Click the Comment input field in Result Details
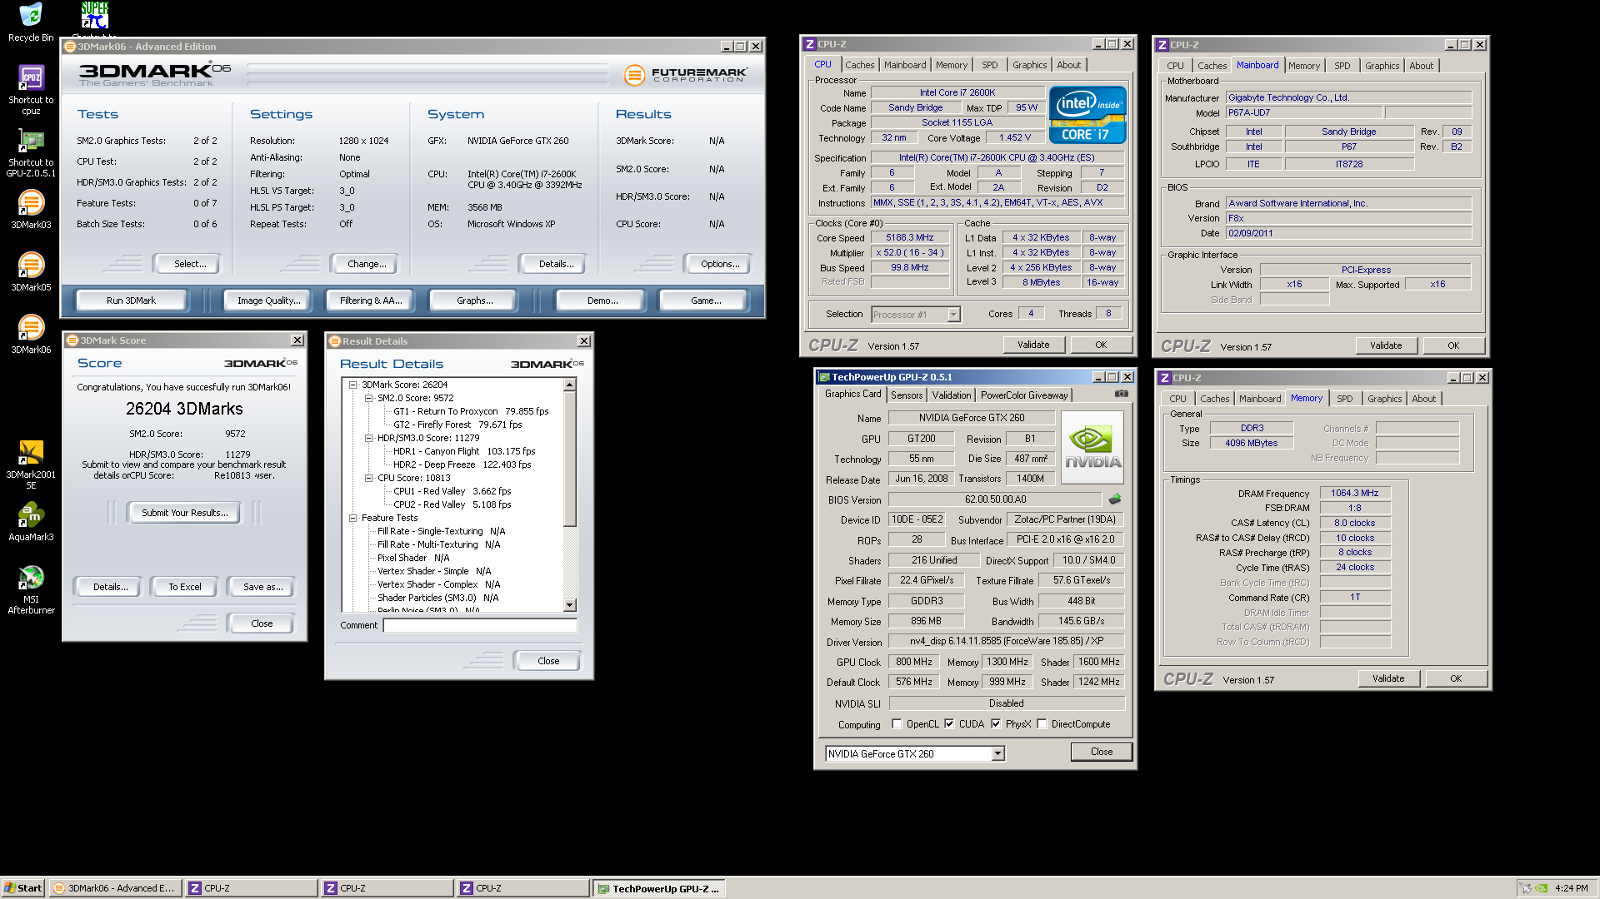Screen dimensions: 1600x899 click(x=480, y=625)
